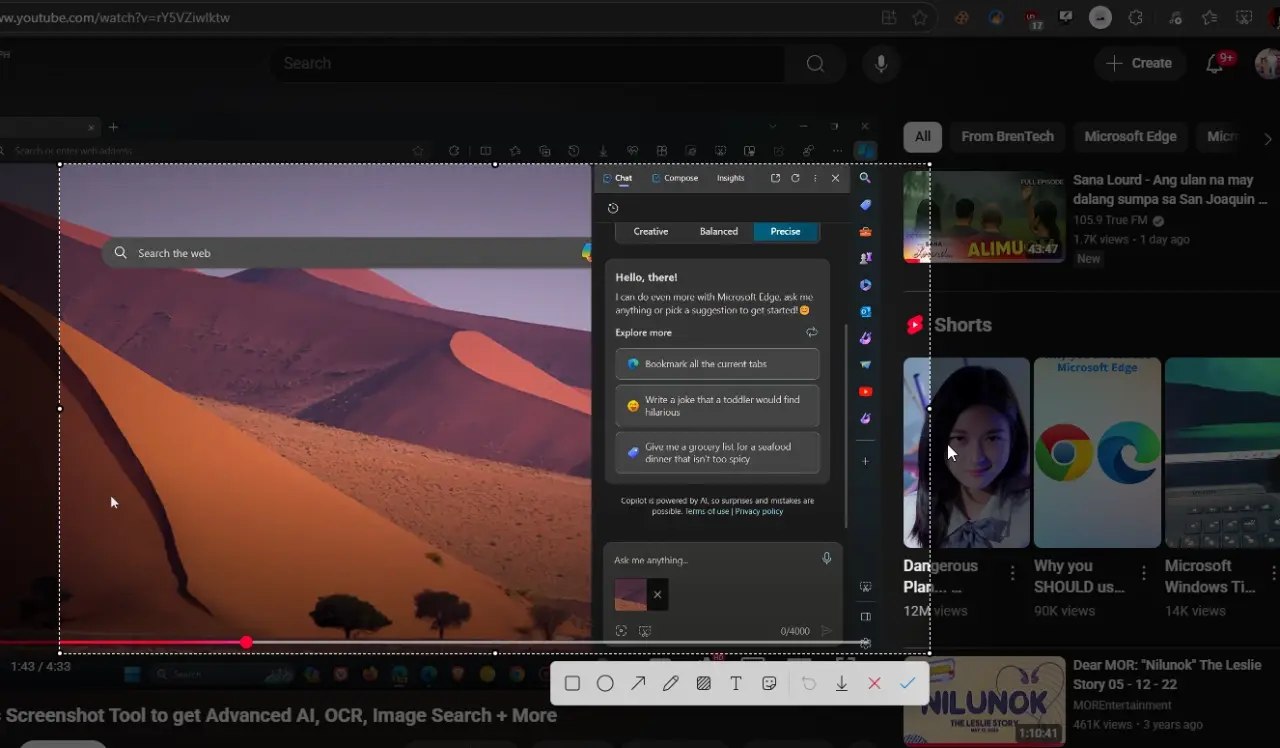Open the favorites list icon in browser toolbar
1280x748 pixels.
click(x=1210, y=17)
